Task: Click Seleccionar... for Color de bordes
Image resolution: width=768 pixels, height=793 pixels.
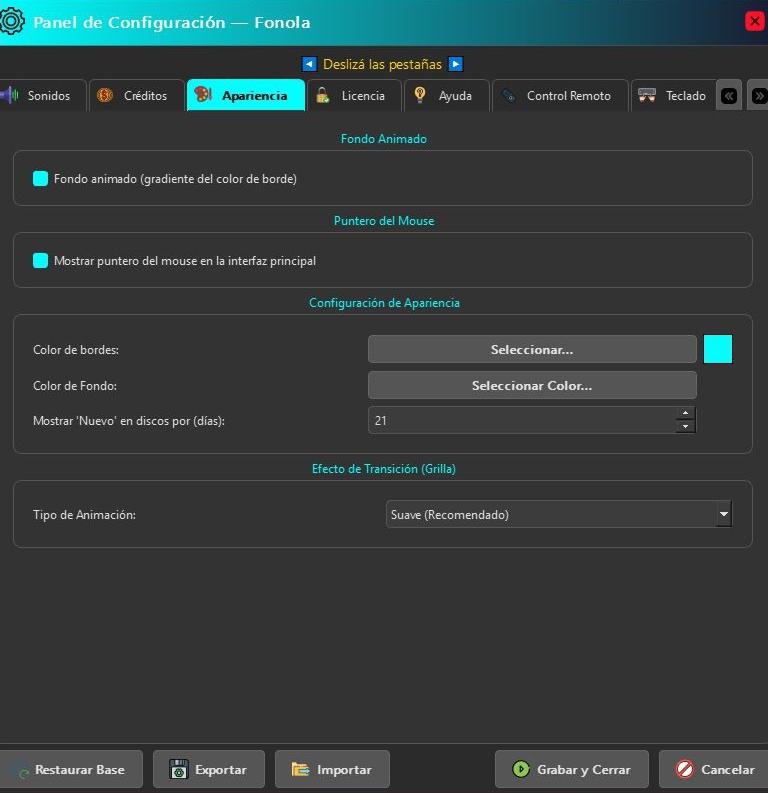Action: [x=532, y=349]
